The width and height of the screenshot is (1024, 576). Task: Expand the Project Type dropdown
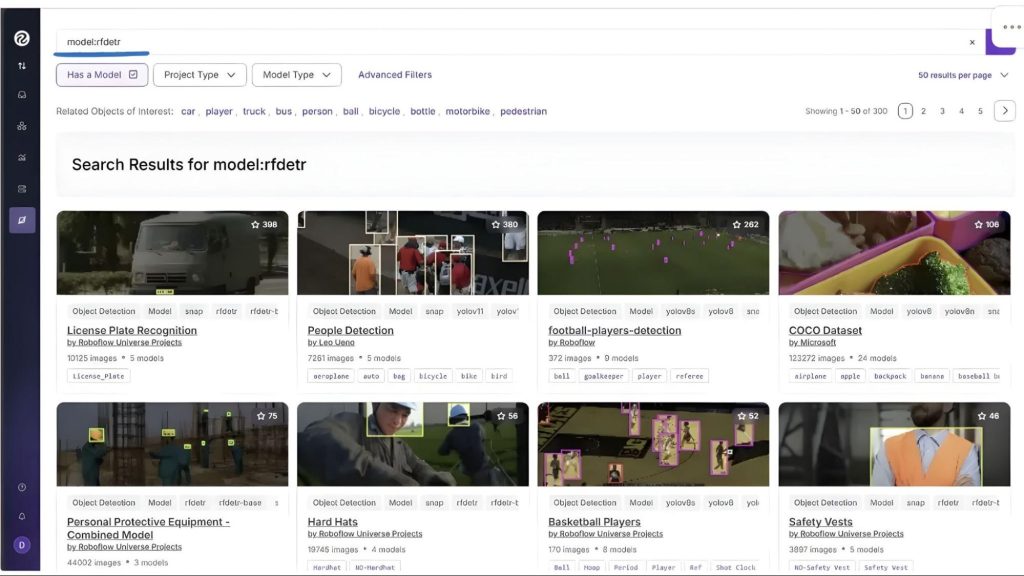point(200,75)
